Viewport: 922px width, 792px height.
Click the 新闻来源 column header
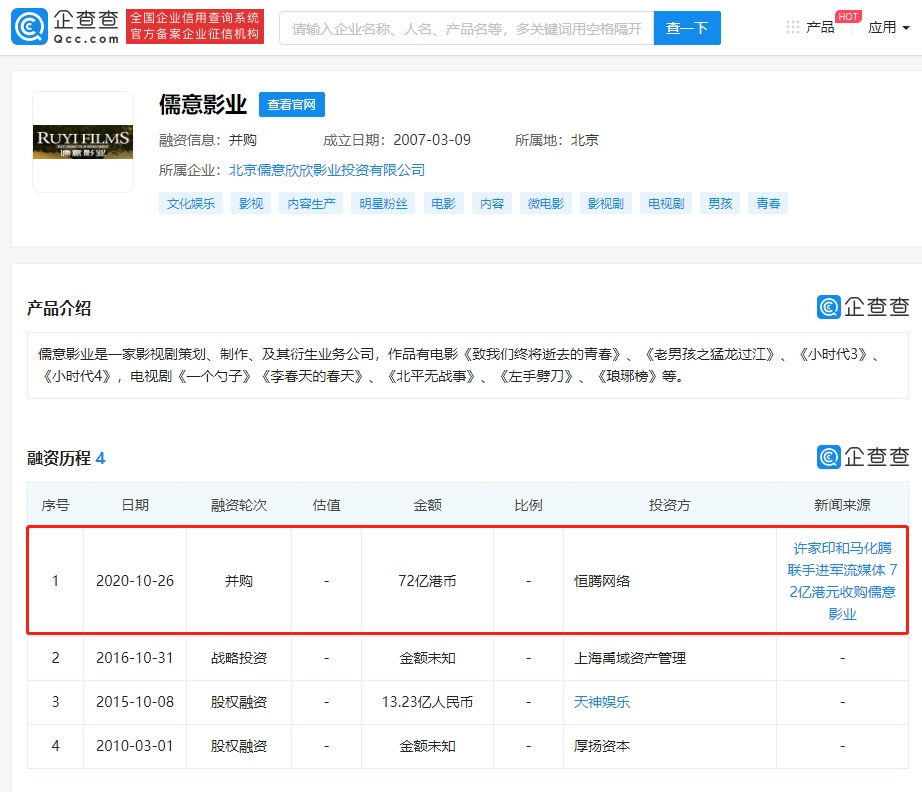coord(842,505)
